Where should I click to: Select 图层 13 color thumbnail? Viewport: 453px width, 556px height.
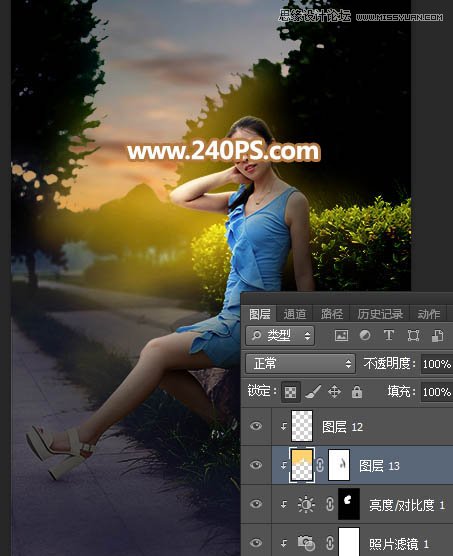point(302,465)
